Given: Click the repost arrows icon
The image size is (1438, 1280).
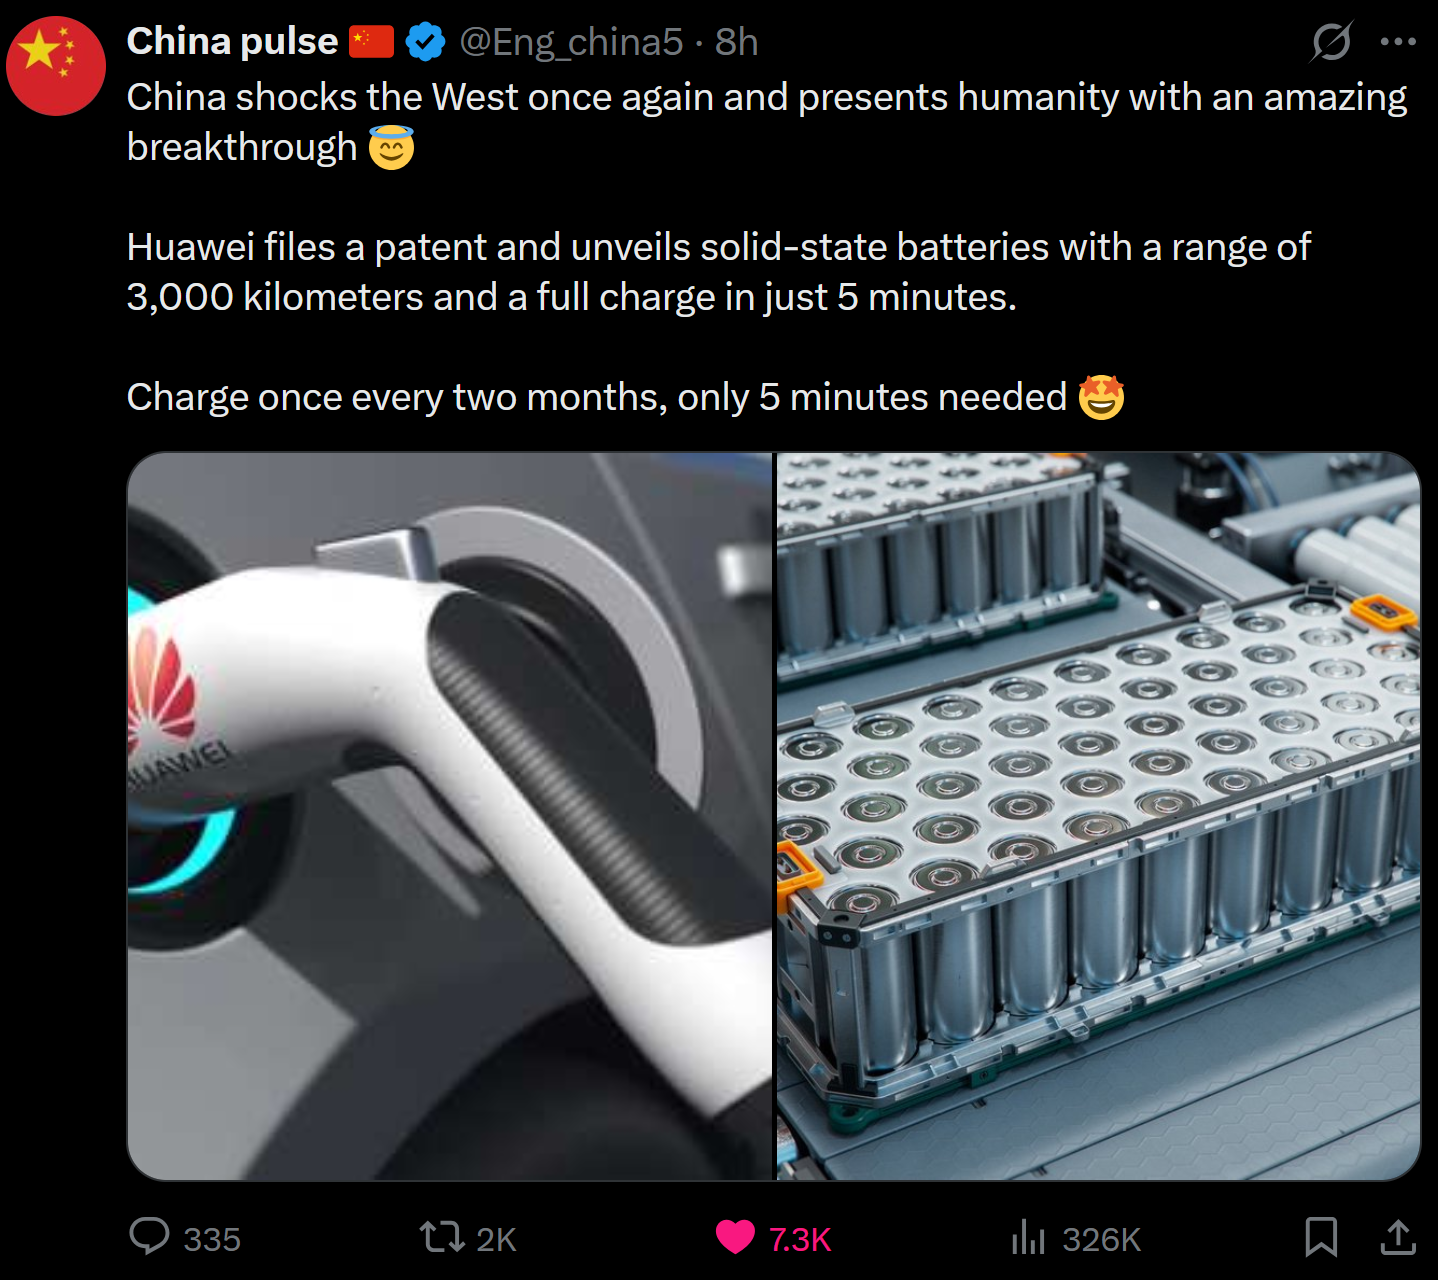Looking at the screenshot, I should point(442,1237).
